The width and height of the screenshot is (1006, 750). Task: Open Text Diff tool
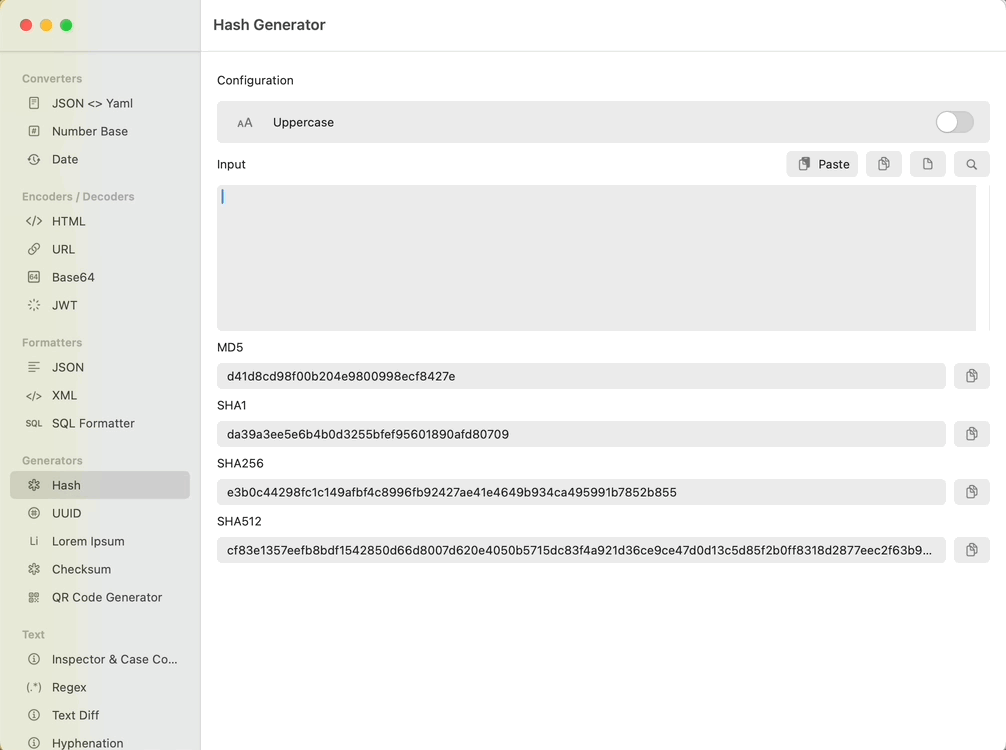(99, 715)
